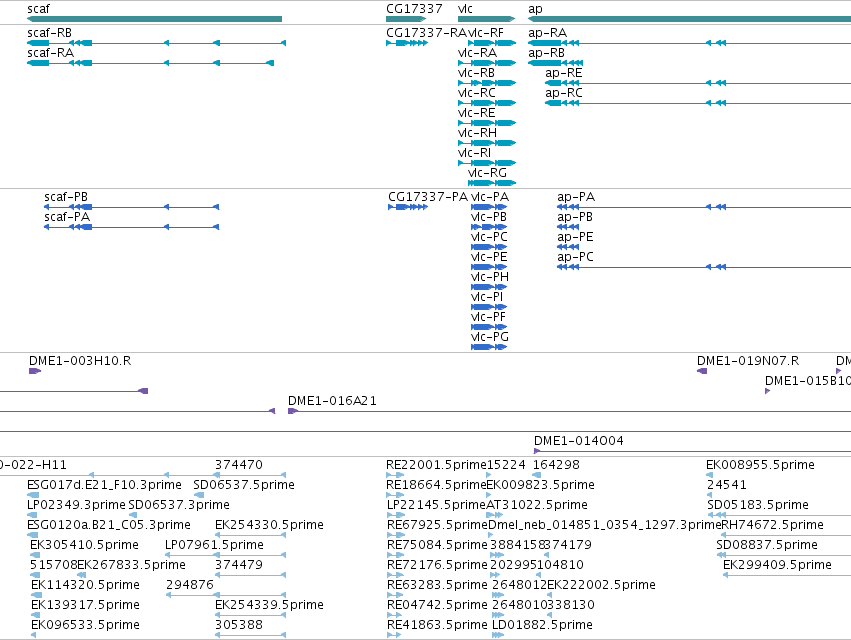Viewport: 851px width, 640px height.
Task: Click the vlc-RC transcript label
Action: pyautogui.click(x=477, y=93)
